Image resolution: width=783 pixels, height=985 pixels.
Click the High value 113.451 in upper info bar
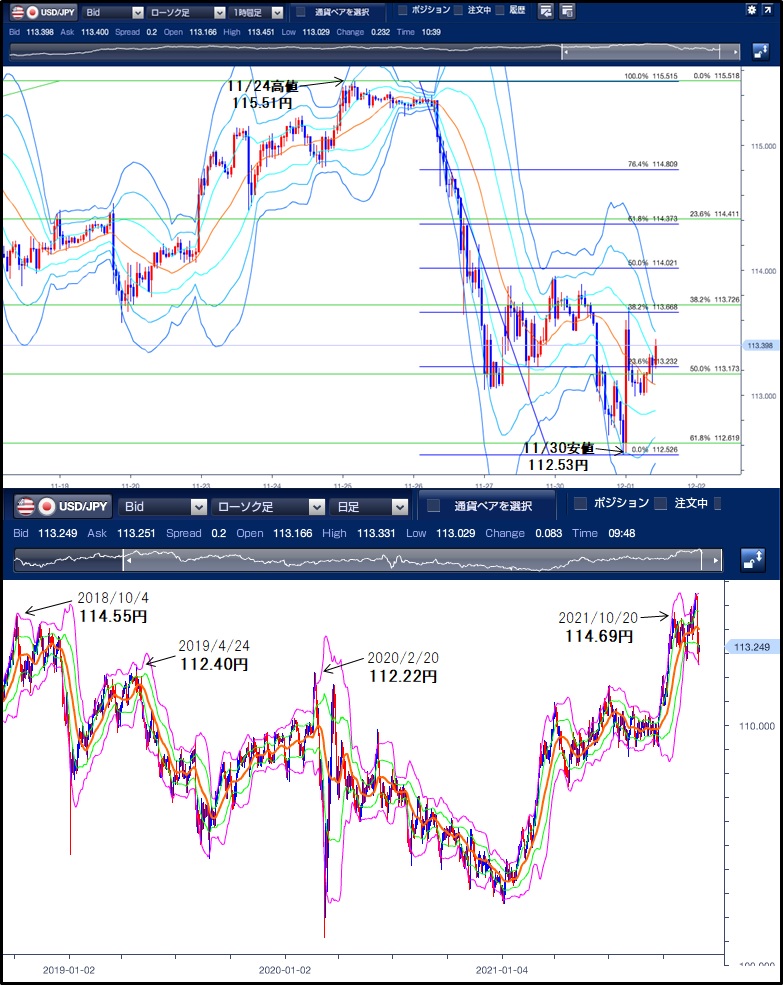261,32
